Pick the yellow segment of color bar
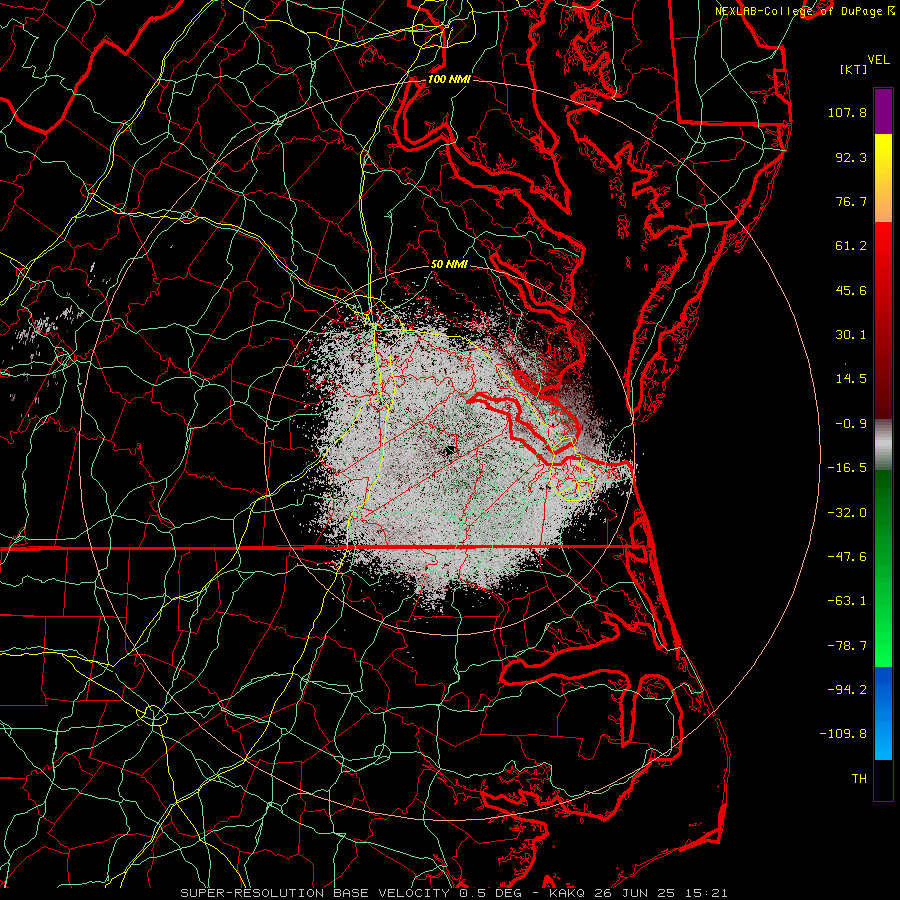 [883, 178]
